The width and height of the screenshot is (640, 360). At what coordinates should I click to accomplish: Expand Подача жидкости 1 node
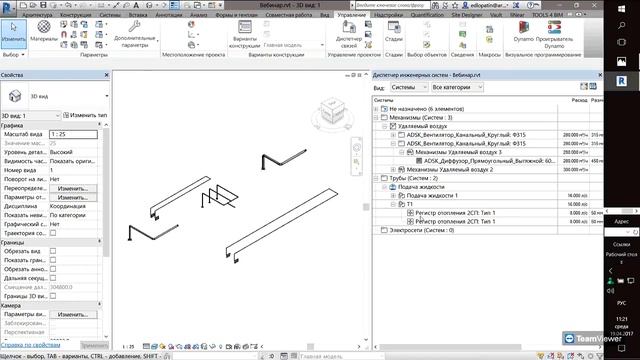(x=393, y=196)
